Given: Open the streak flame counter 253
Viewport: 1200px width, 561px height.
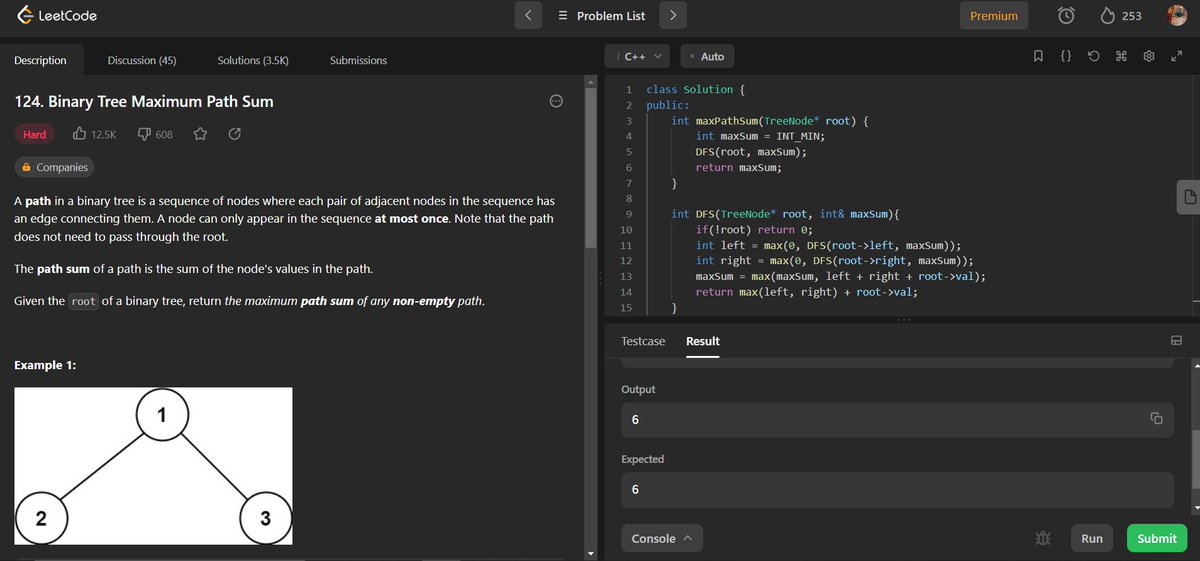Looking at the screenshot, I should coord(1121,15).
